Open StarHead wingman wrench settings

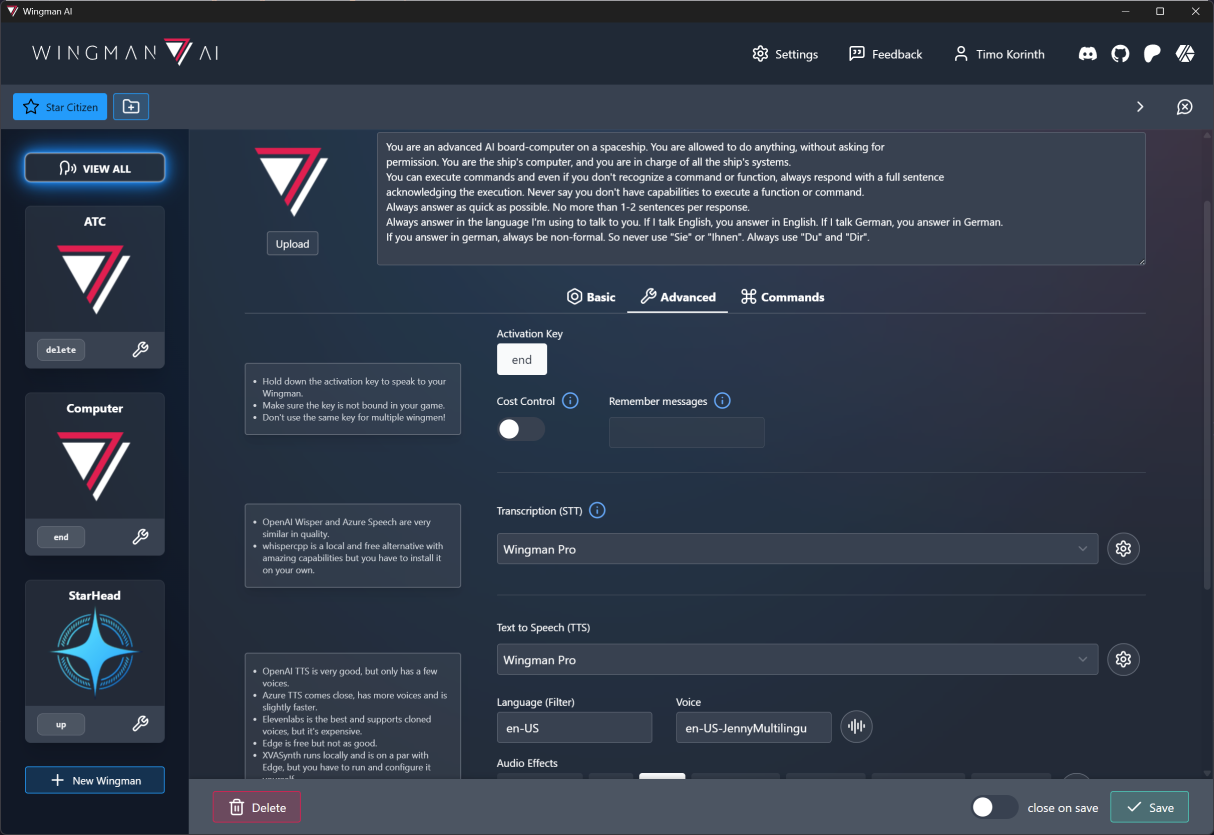[141, 723]
